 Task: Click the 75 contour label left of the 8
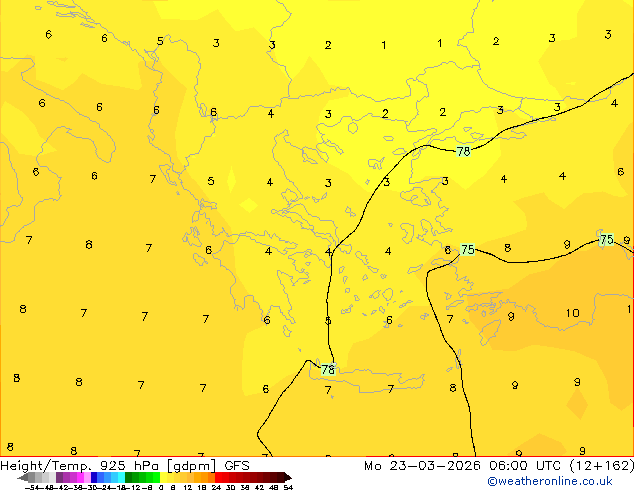468,249
